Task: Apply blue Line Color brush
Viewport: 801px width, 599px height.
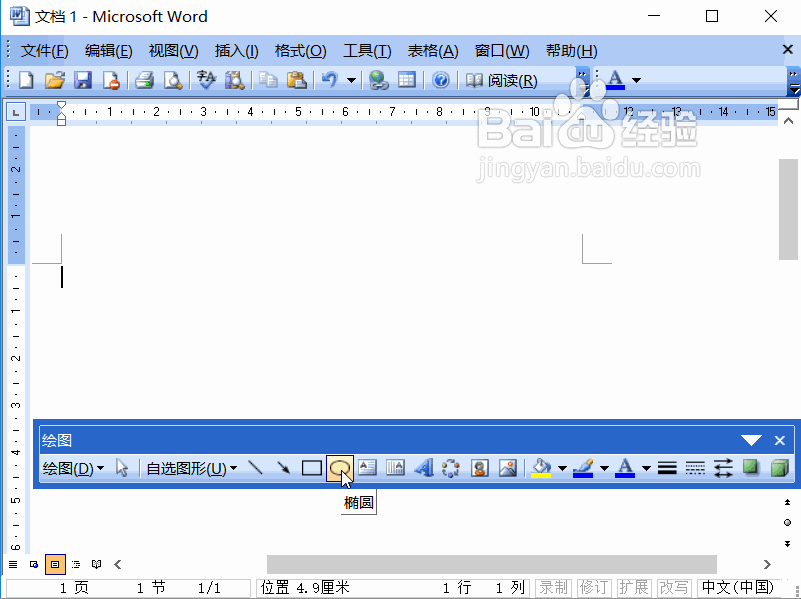Action: (x=583, y=468)
